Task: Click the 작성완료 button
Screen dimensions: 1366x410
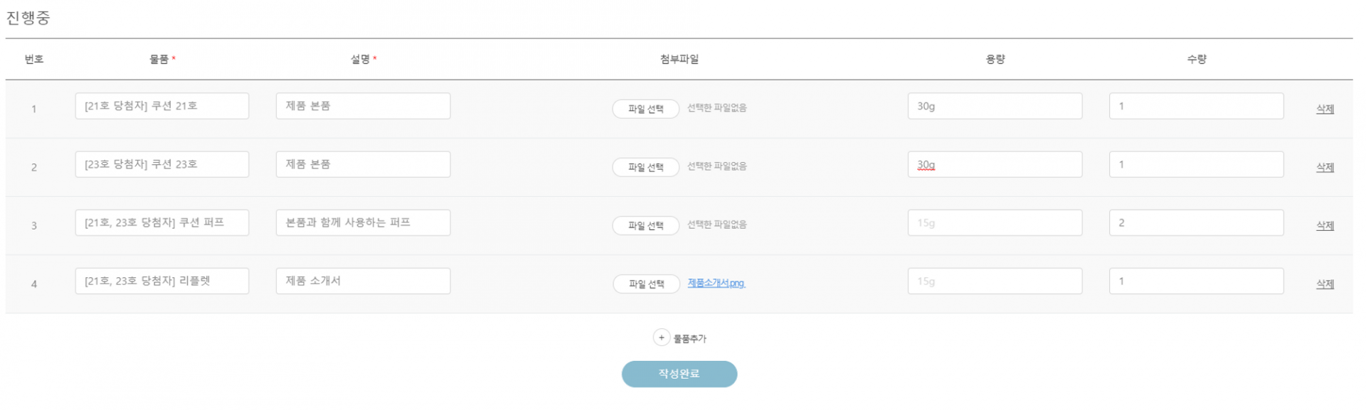Action: 679,374
